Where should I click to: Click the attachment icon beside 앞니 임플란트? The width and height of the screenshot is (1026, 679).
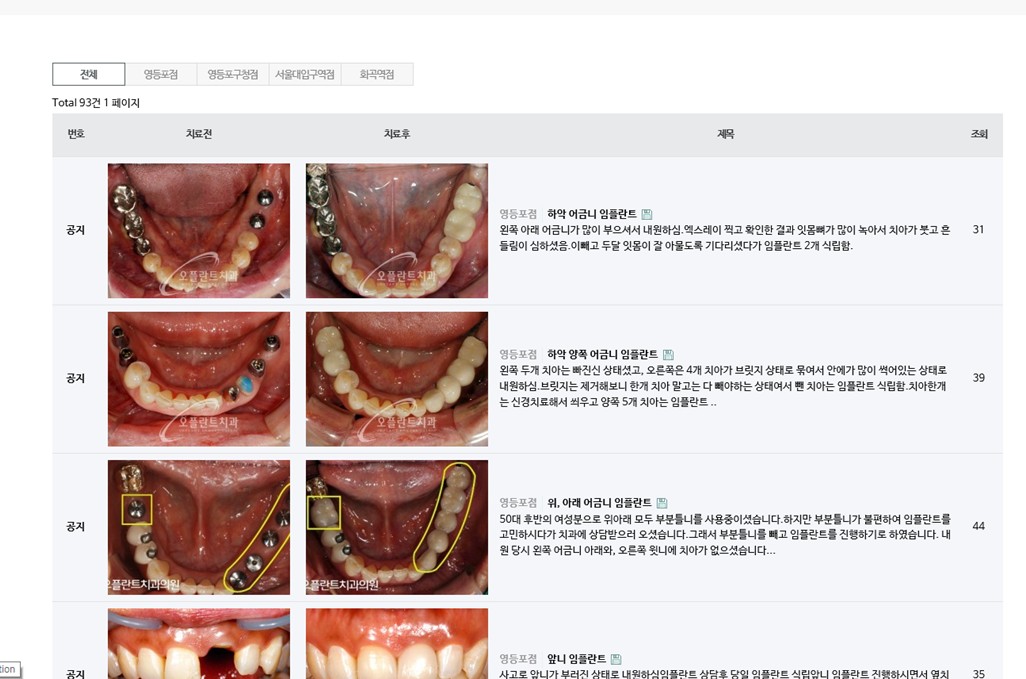(x=616, y=659)
